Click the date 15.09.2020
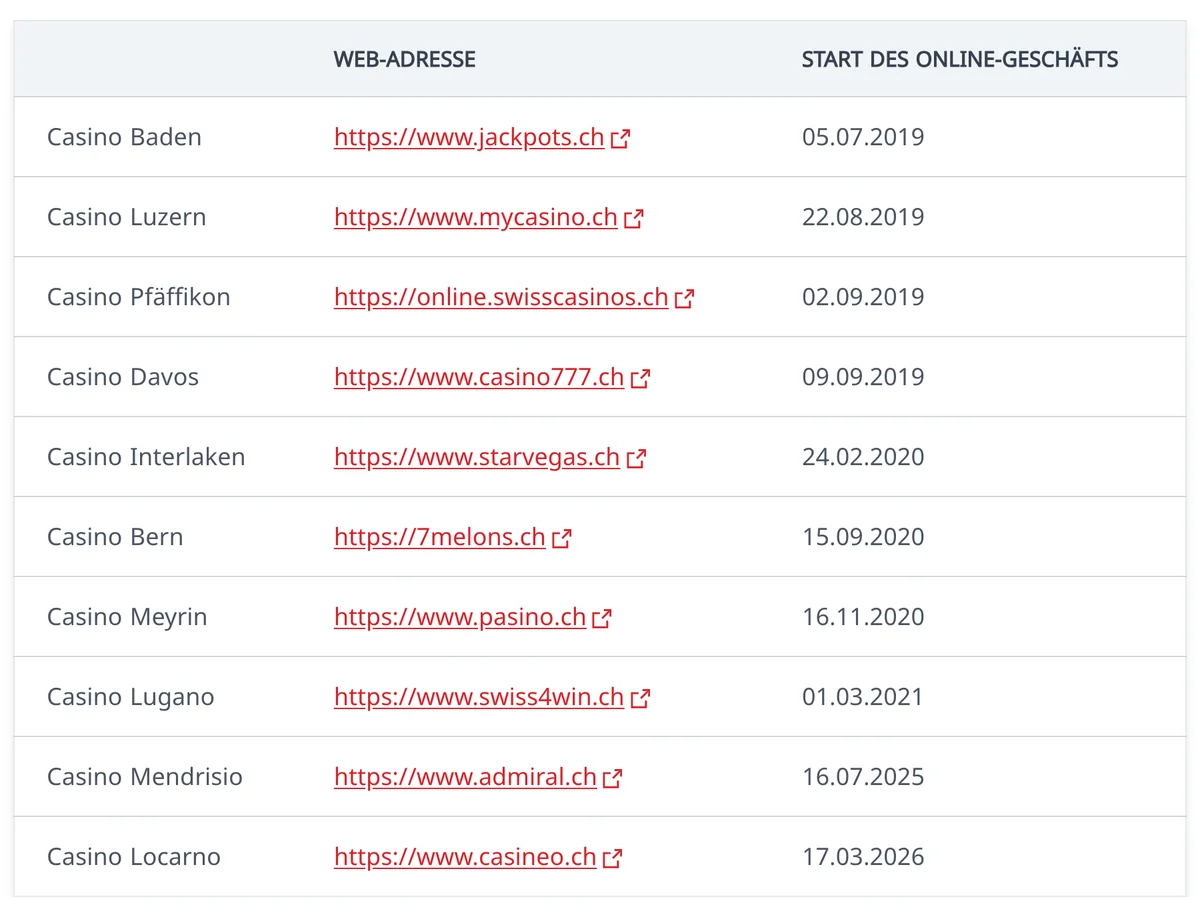 (863, 537)
